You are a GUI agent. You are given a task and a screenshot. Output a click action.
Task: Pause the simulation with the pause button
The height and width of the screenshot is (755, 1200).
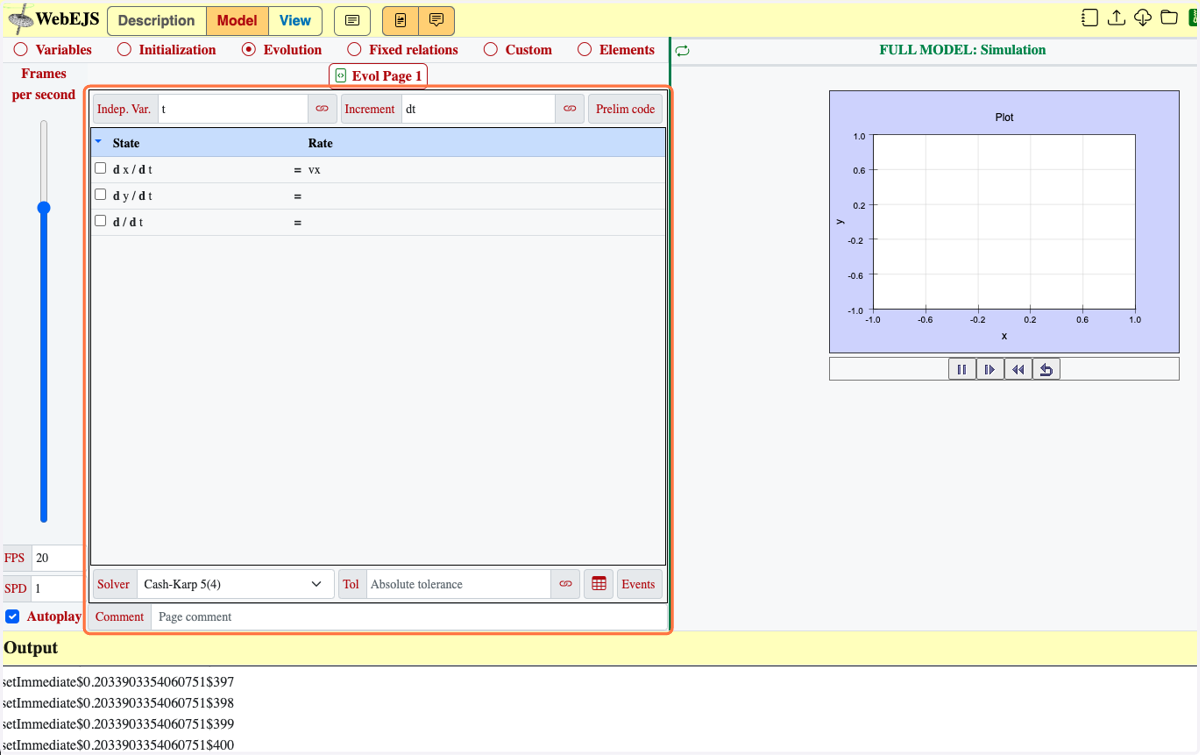point(962,369)
